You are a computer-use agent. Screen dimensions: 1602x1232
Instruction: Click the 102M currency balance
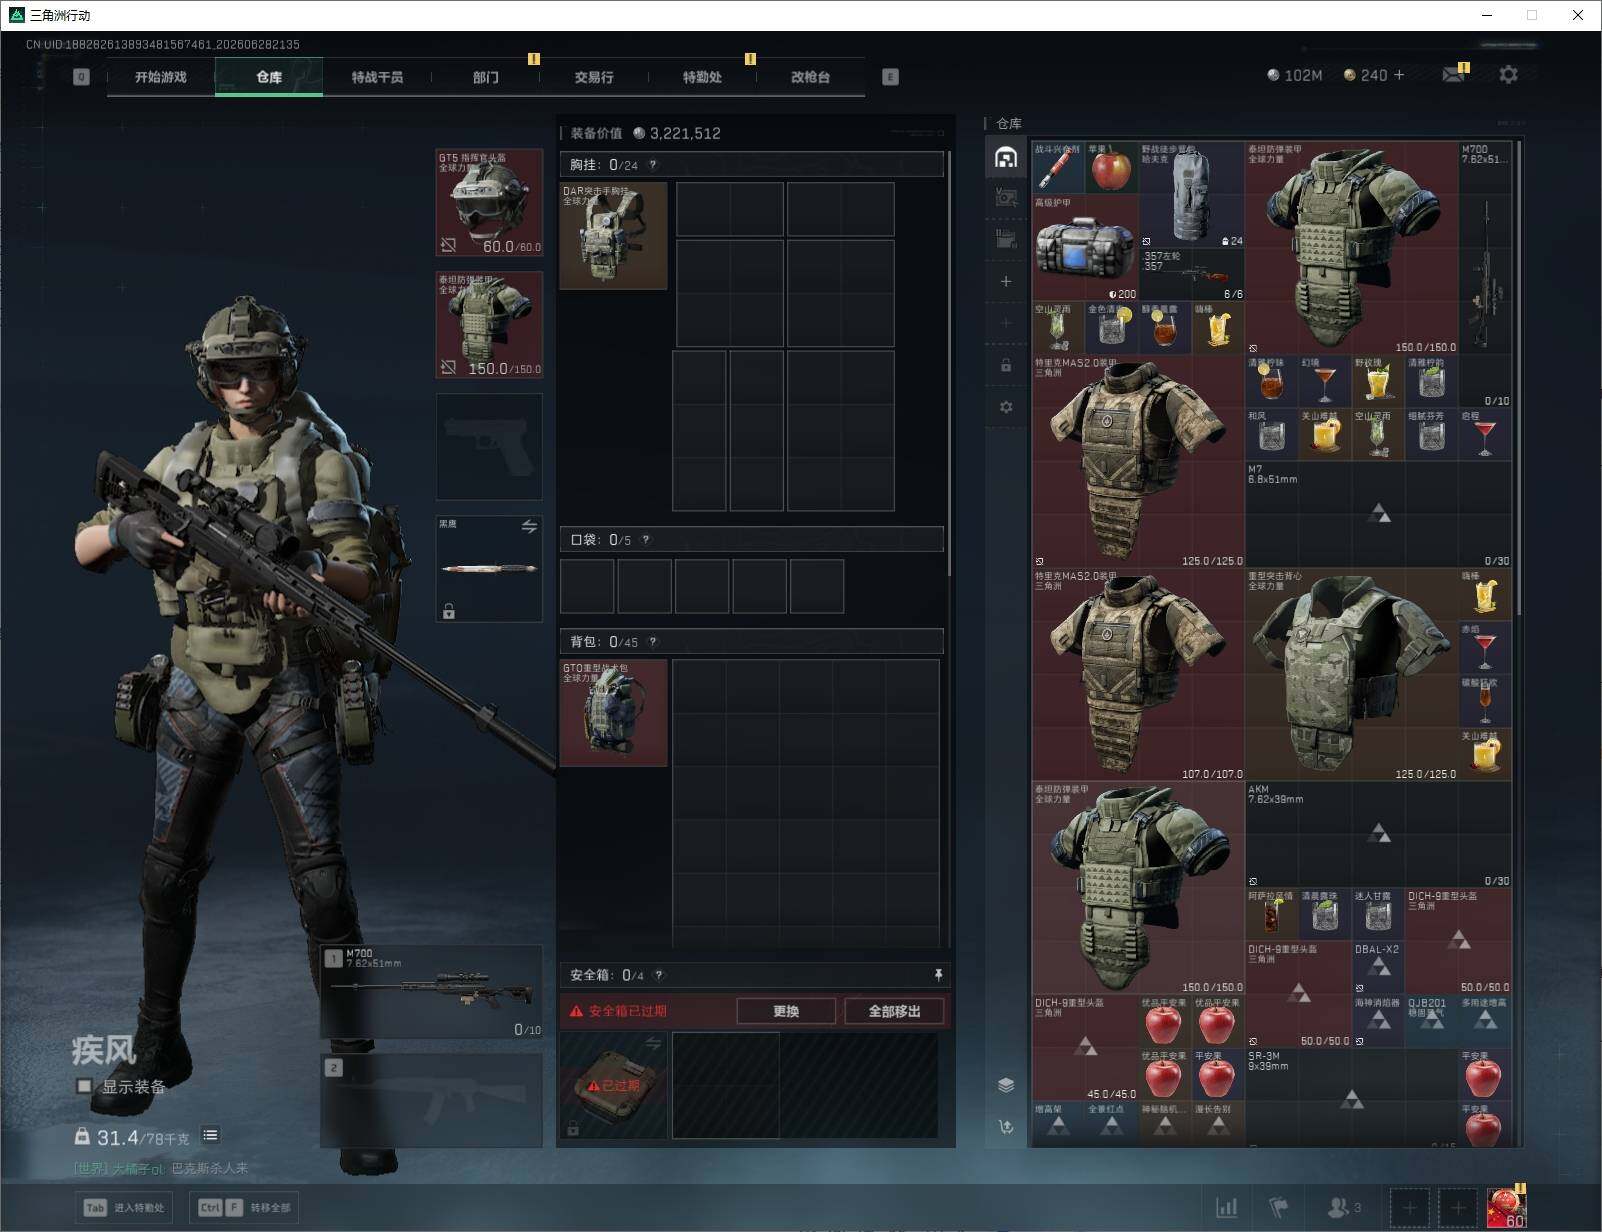click(x=1294, y=75)
